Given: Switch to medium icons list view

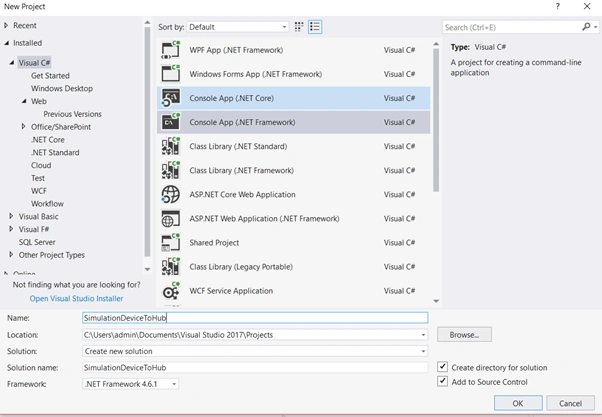Looking at the screenshot, I should (315, 27).
